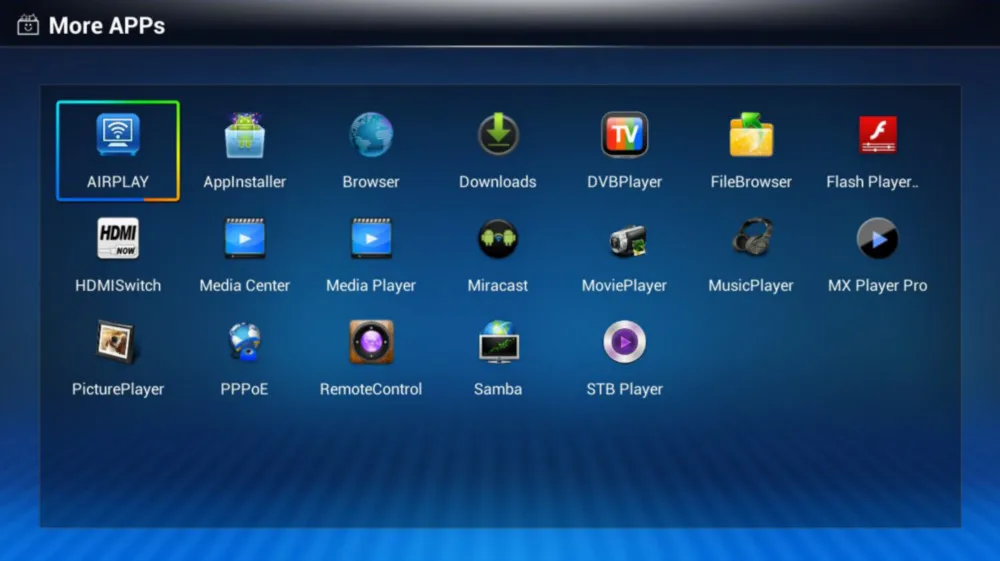This screenshot has height=561, width=1000.
Task: Select the "RemoteControl" label text
Action: [x=371, y=390]
